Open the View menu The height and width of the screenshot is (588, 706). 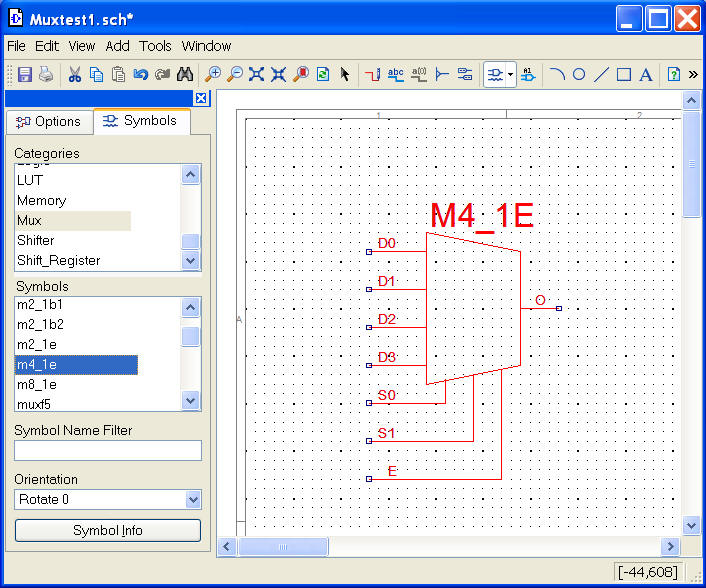82,46
